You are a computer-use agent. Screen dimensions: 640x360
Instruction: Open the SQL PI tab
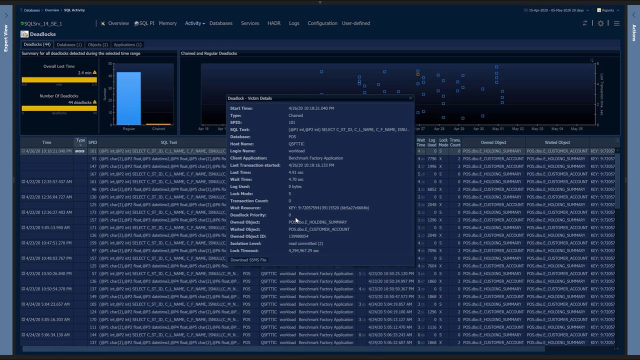click(147, 23)
